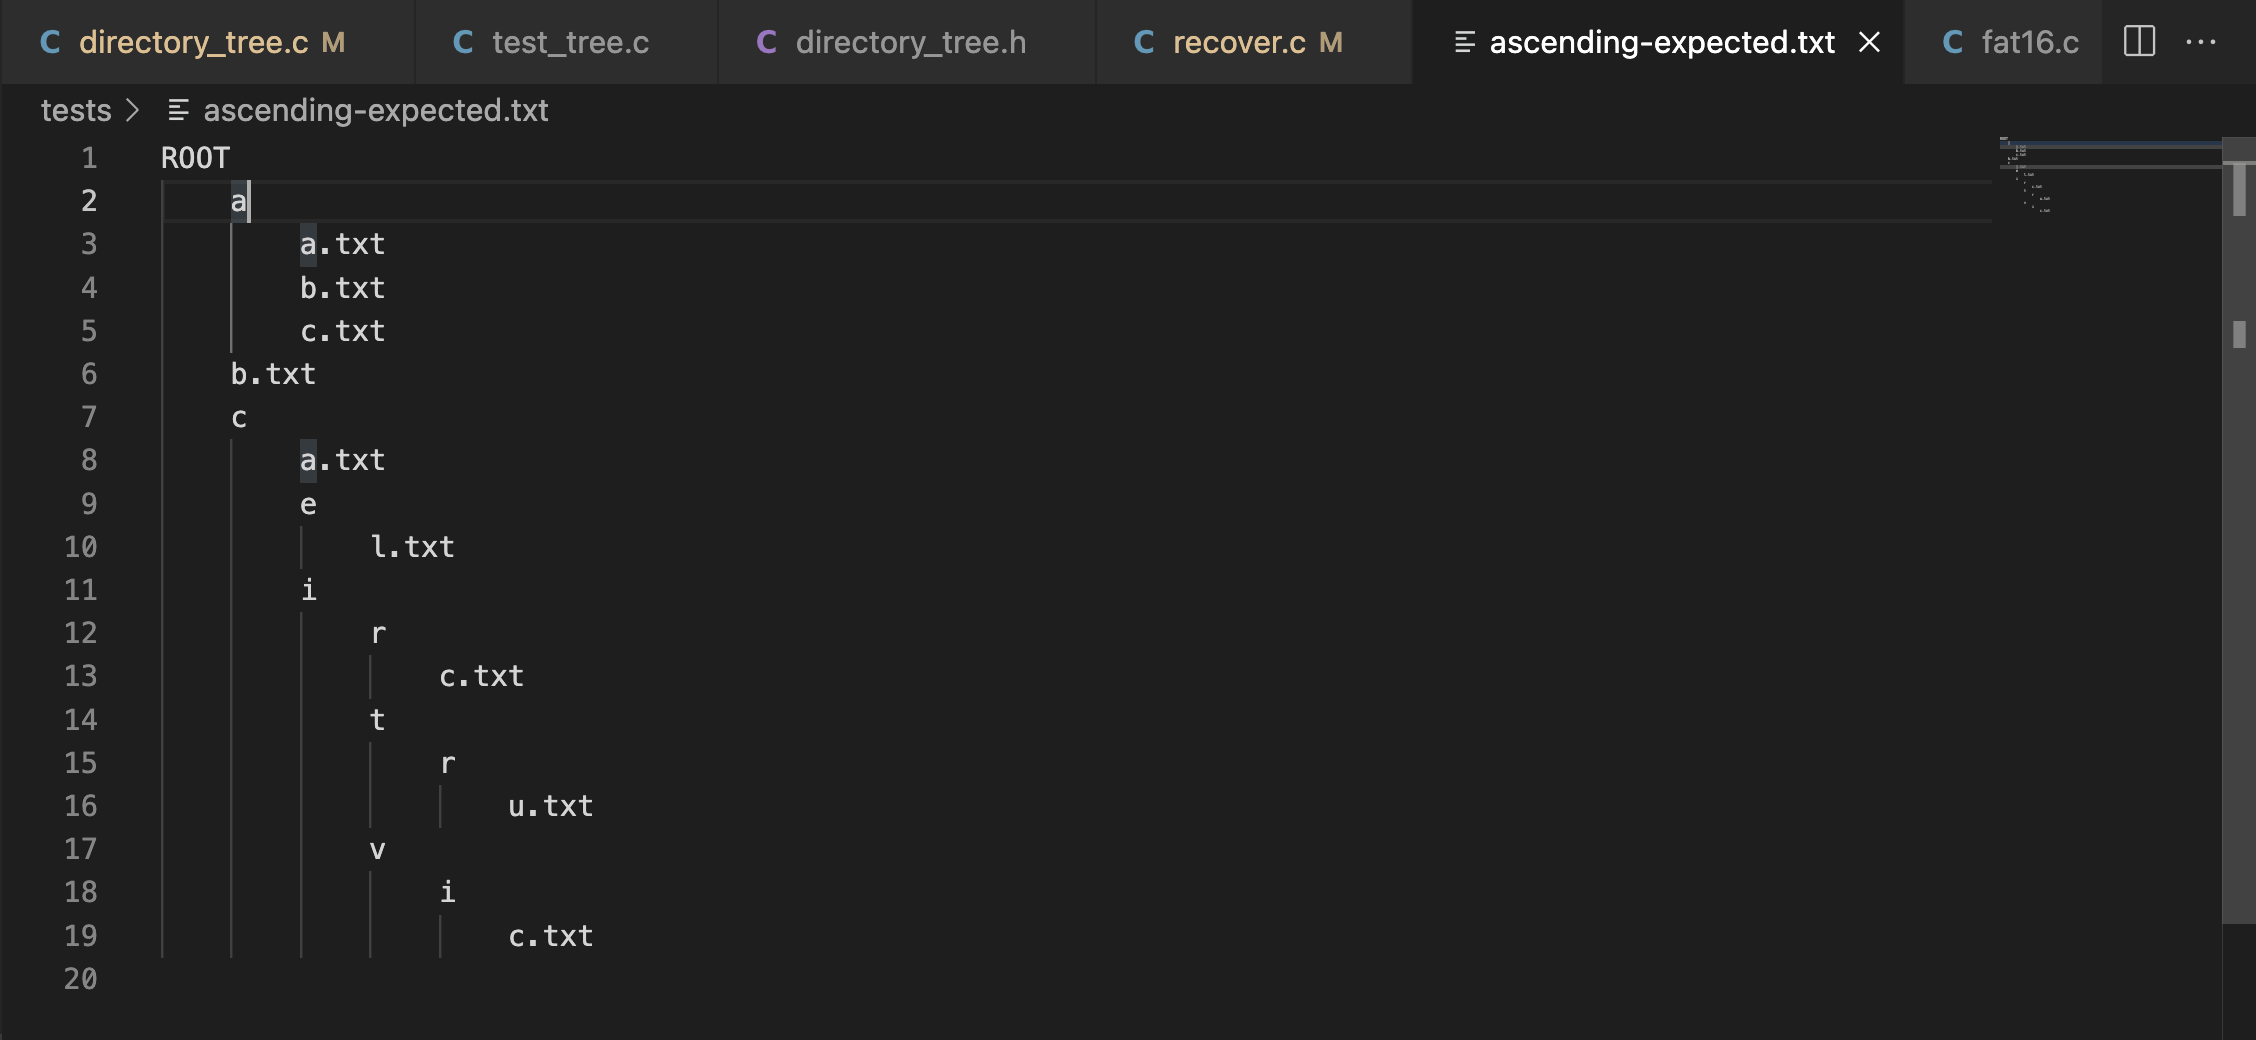Click the C icon on fat16.c tab
Image resolution: width=2256 pixels, height=1040 pixels.
pyautogui.click(x=1952, y=42)
